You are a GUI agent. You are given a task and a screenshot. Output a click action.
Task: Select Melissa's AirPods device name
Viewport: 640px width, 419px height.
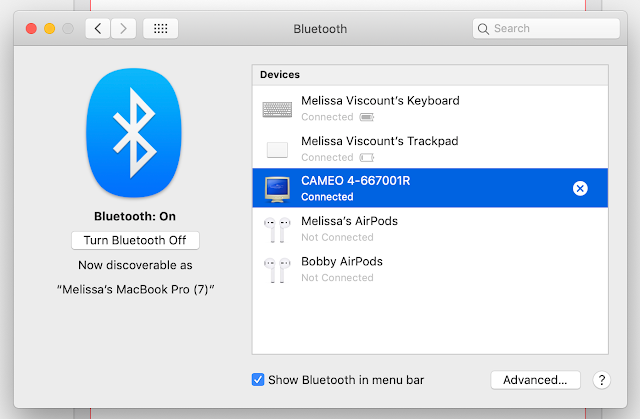349,221
